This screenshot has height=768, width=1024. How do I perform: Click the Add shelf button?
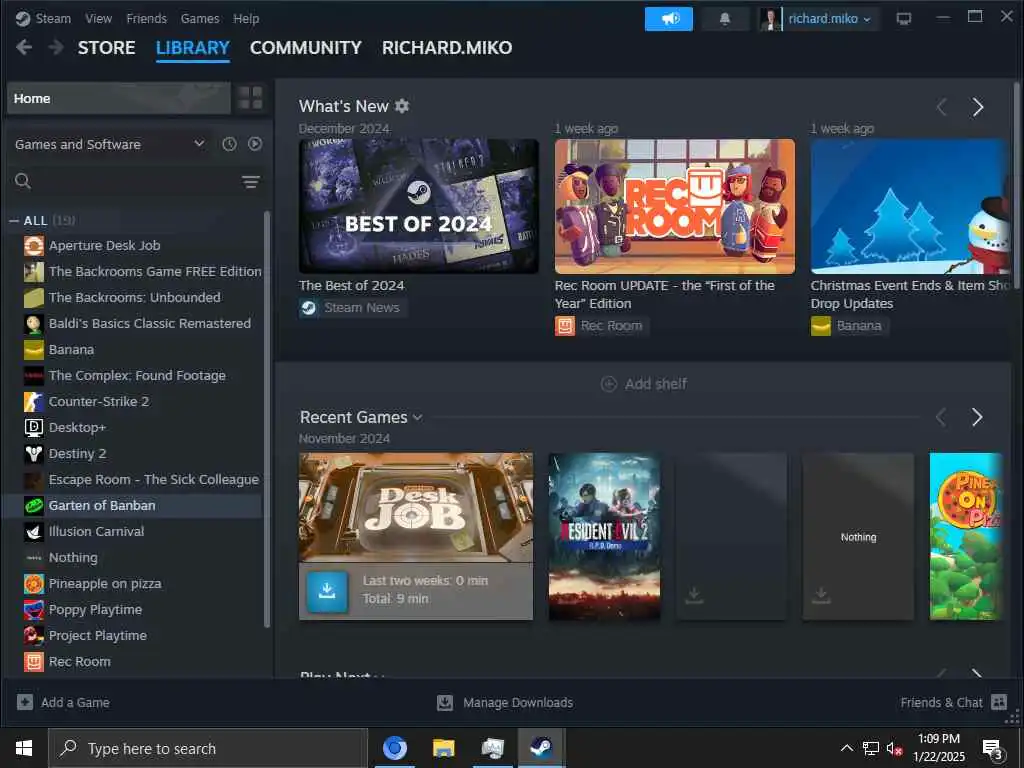(x=643, y=383)
